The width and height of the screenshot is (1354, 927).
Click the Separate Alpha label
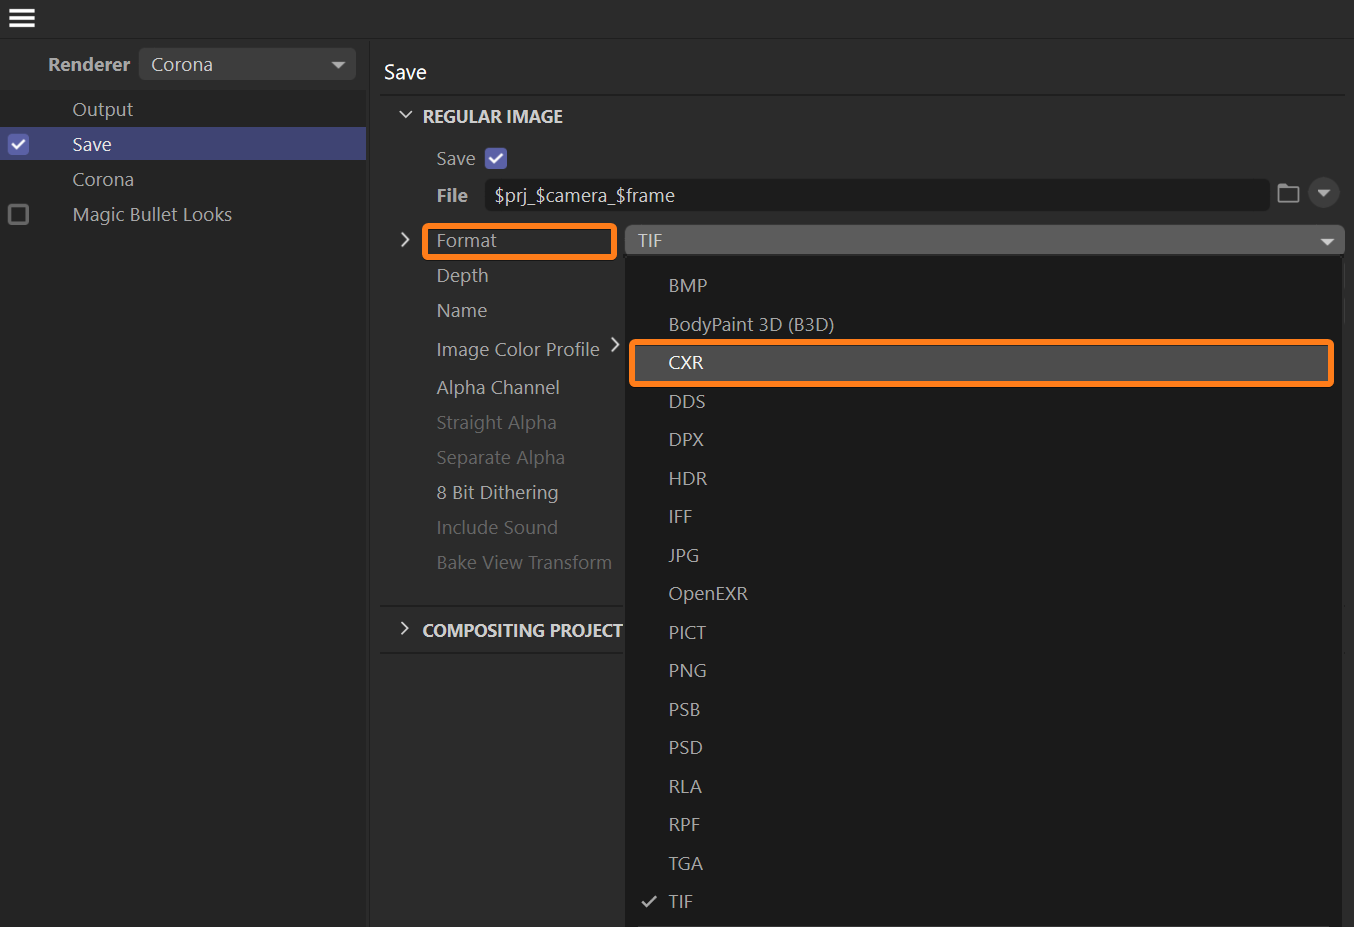click(x=500, y=457)
